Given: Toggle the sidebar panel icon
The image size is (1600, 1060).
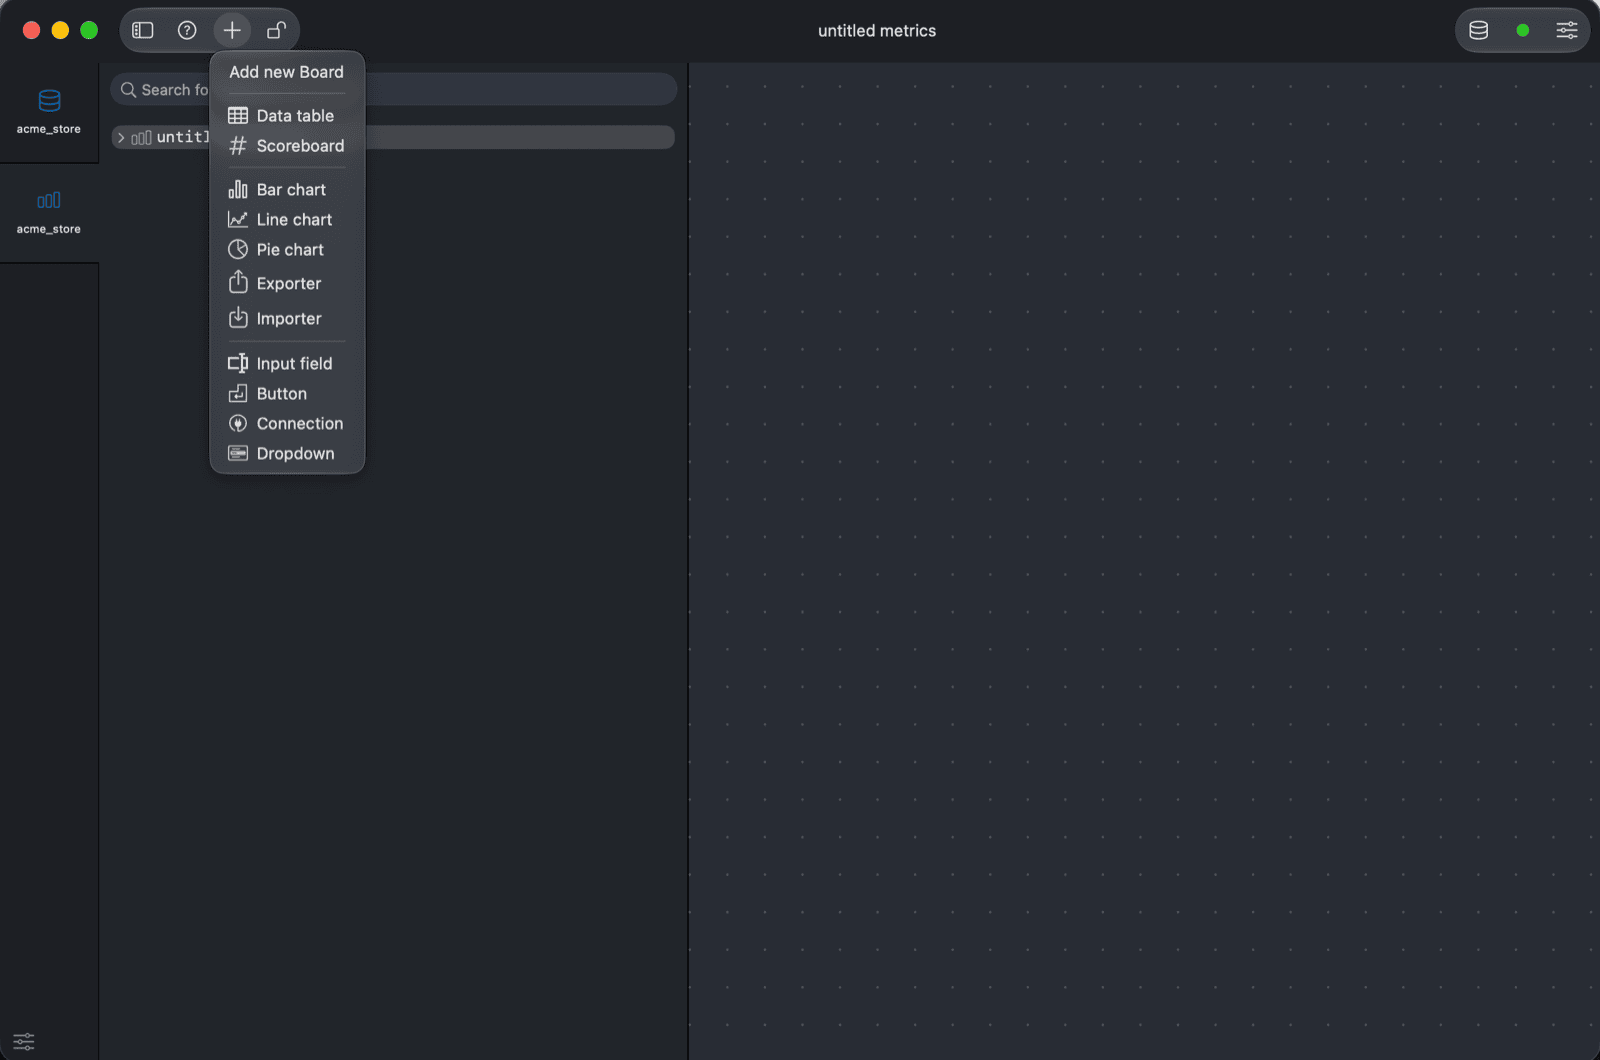Looking at the screenshot, I should coord(143,30).
